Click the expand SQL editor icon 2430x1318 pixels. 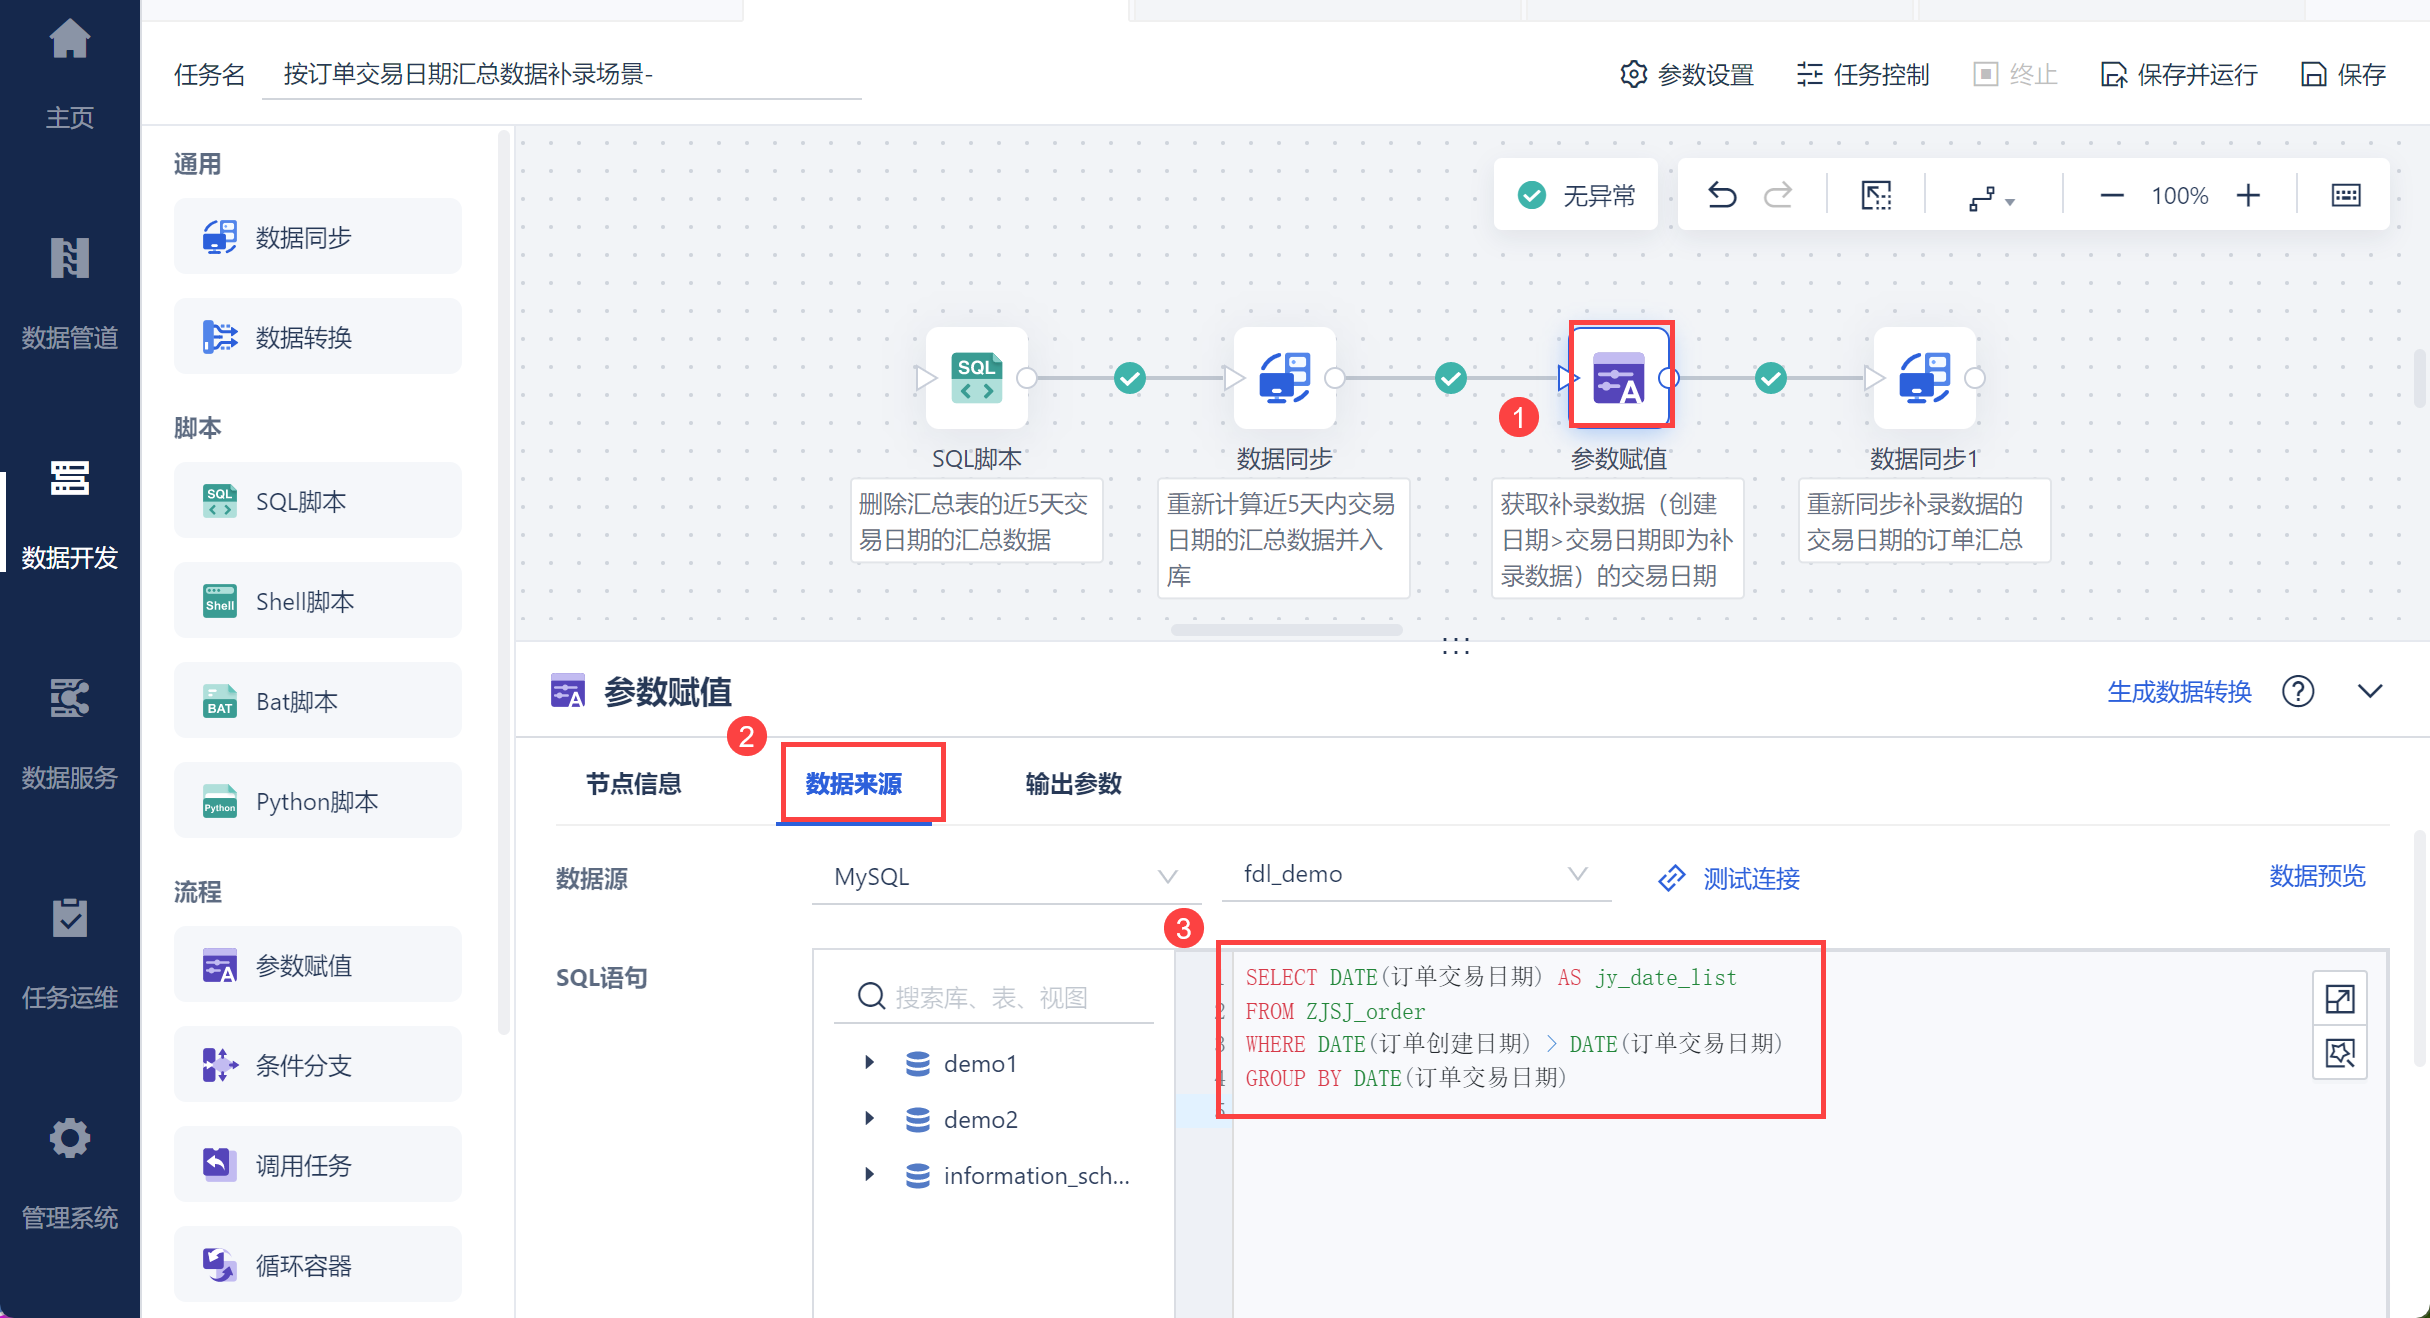coord(2339,999)
